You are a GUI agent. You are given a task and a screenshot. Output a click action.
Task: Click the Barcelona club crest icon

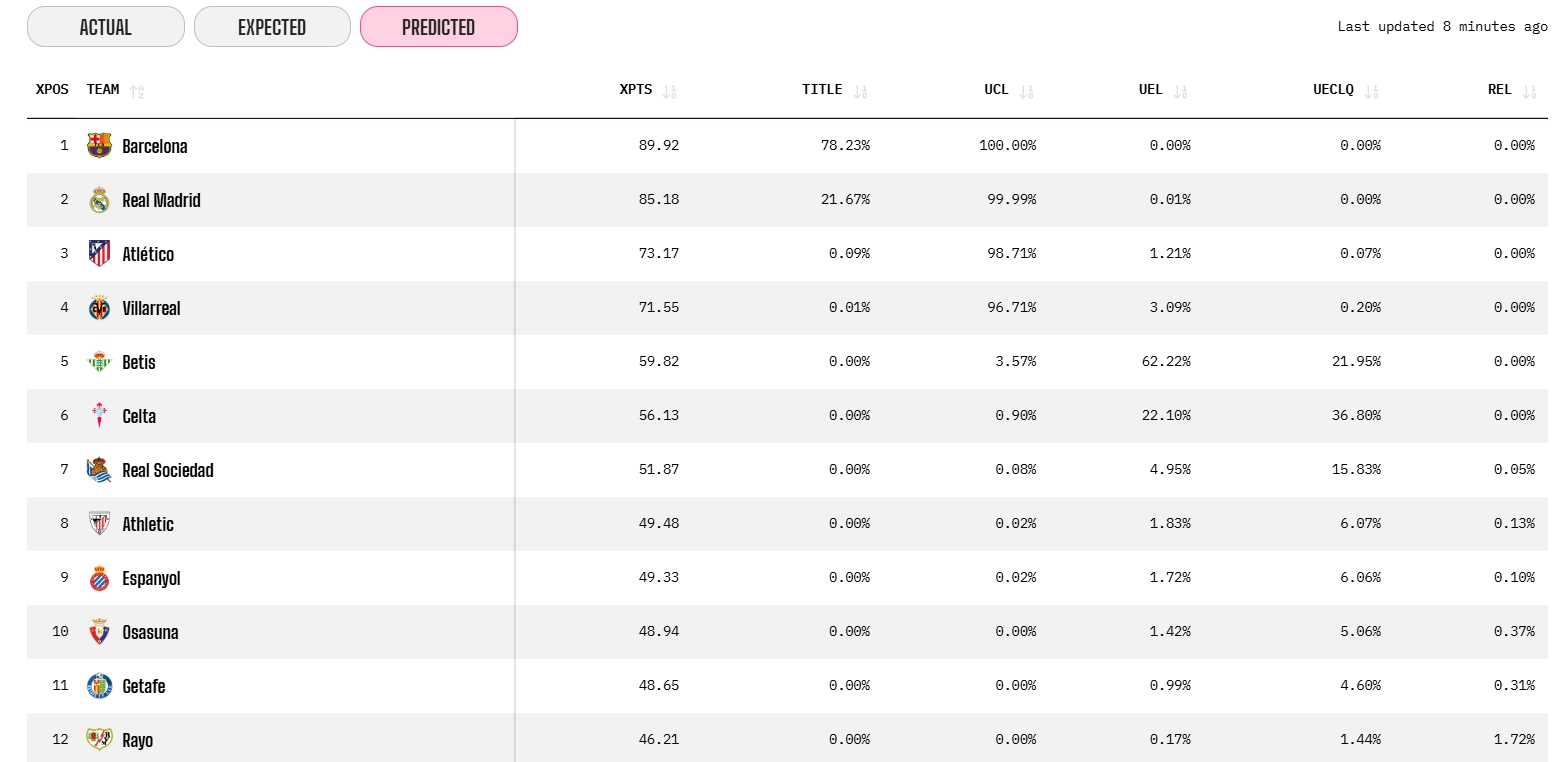pyautogui.click(x=99, y=146)
